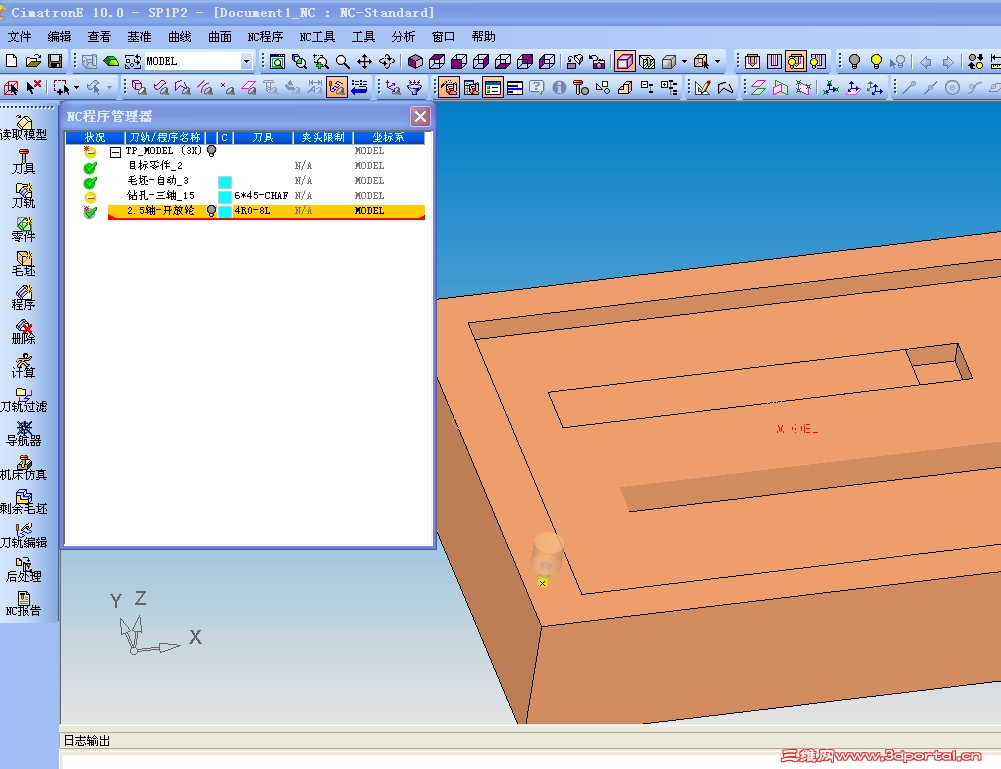Open 刀轨编辑 toolpath editor
Image resolution: width=1001 pixels, height=769 pixels.
click(x=24, y=536)
